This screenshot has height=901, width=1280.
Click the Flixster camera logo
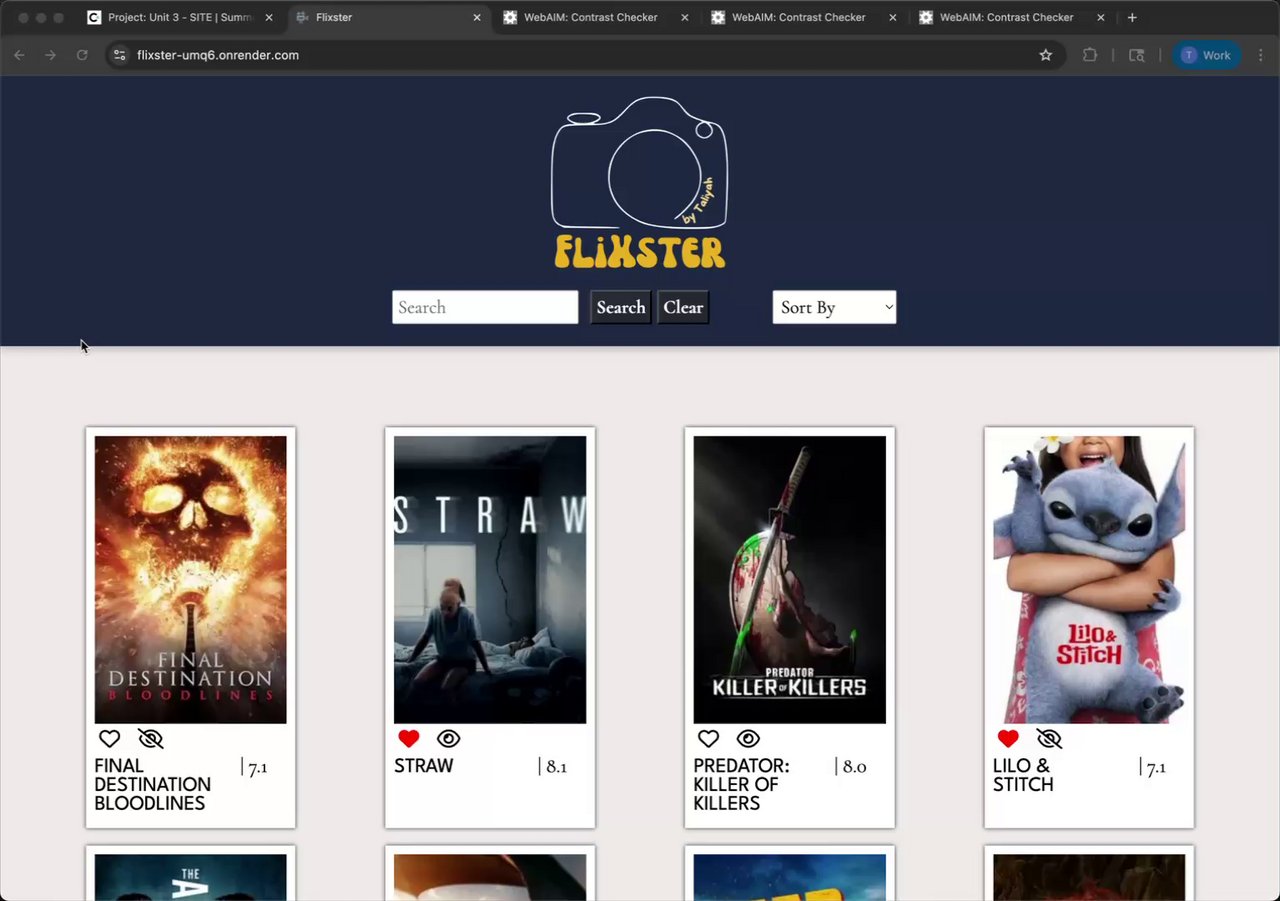point(640,183)
